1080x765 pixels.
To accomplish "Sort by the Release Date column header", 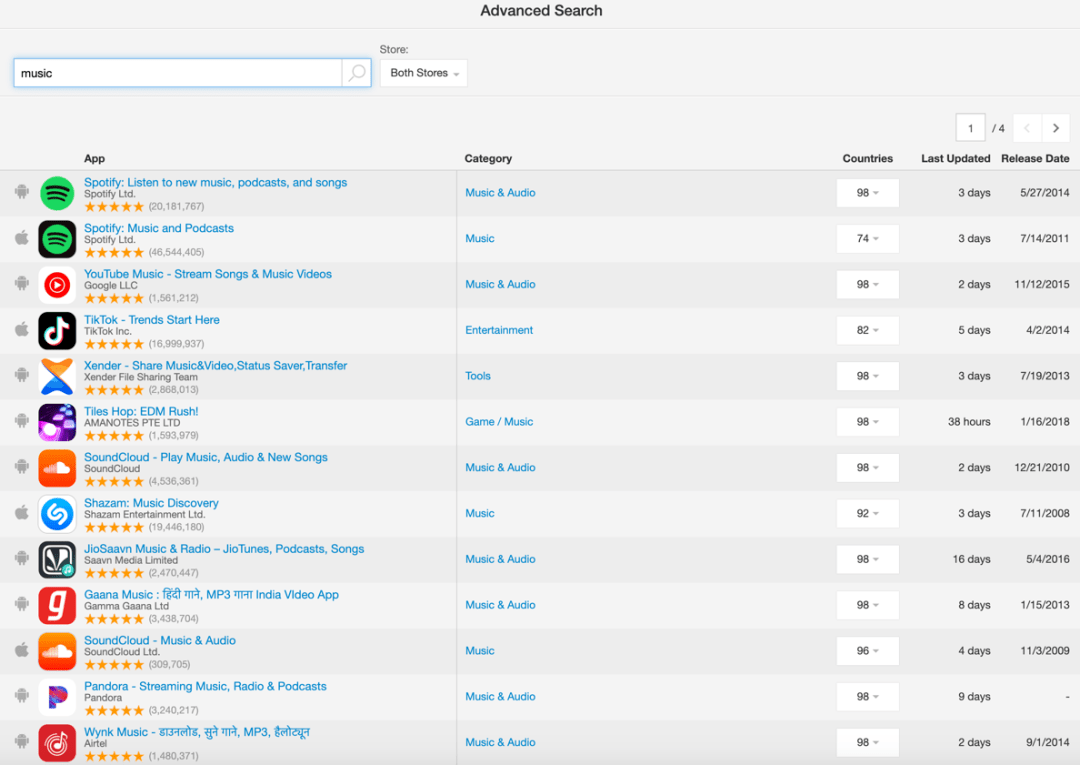I will click(x=1035, y=158).
